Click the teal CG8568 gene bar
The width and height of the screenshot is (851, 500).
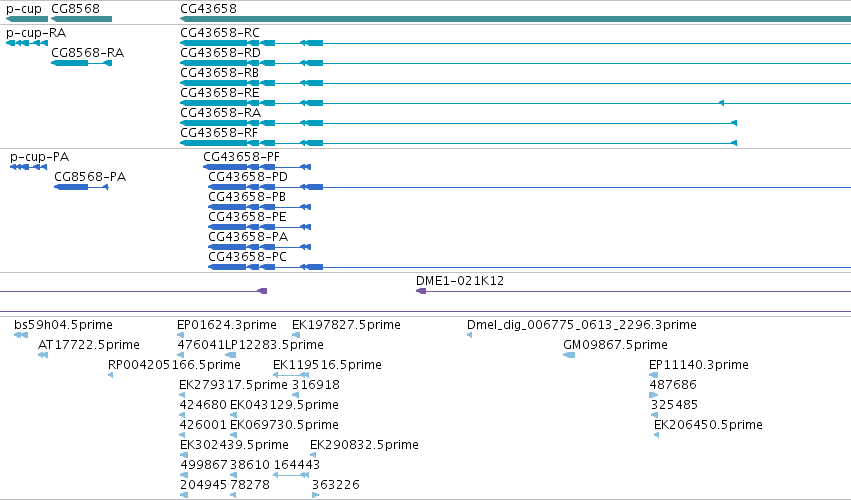click(x=81, y=19)
